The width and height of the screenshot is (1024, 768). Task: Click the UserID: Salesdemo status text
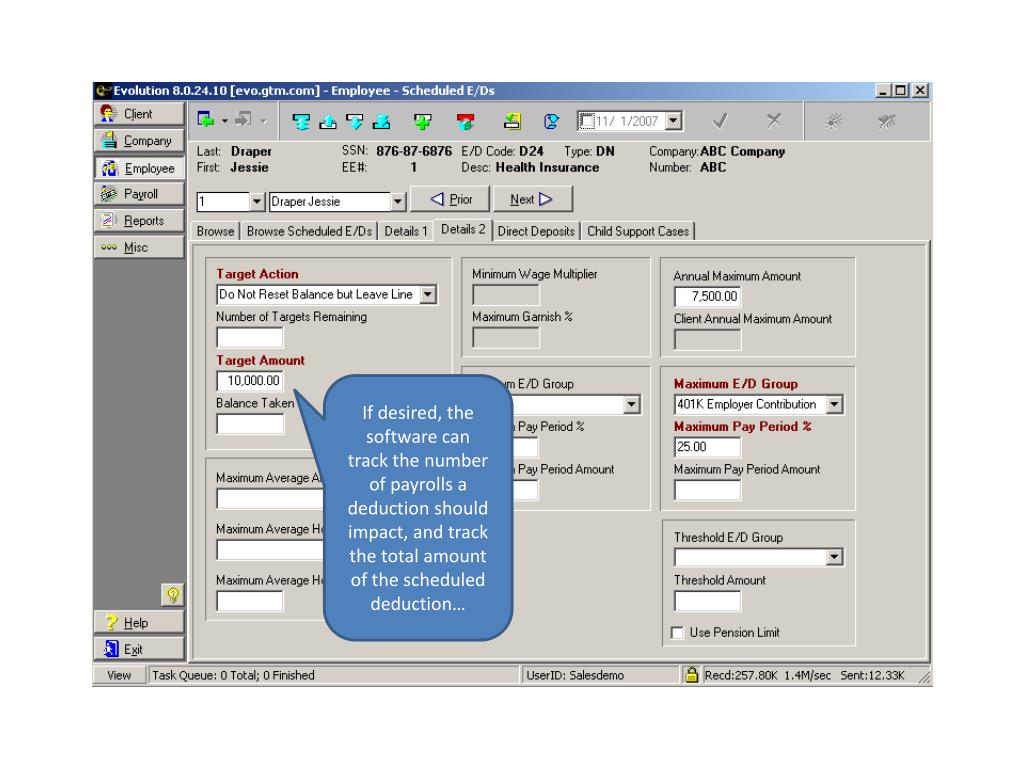click(575, 675)
